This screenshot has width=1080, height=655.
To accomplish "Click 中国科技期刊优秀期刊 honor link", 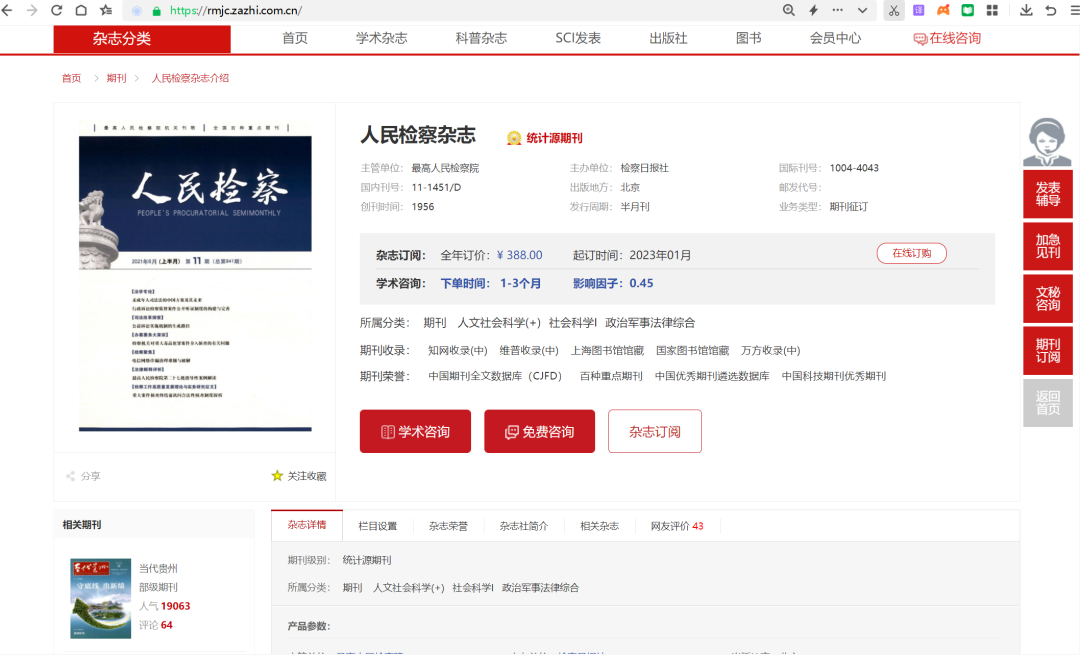I will point(833,376).
